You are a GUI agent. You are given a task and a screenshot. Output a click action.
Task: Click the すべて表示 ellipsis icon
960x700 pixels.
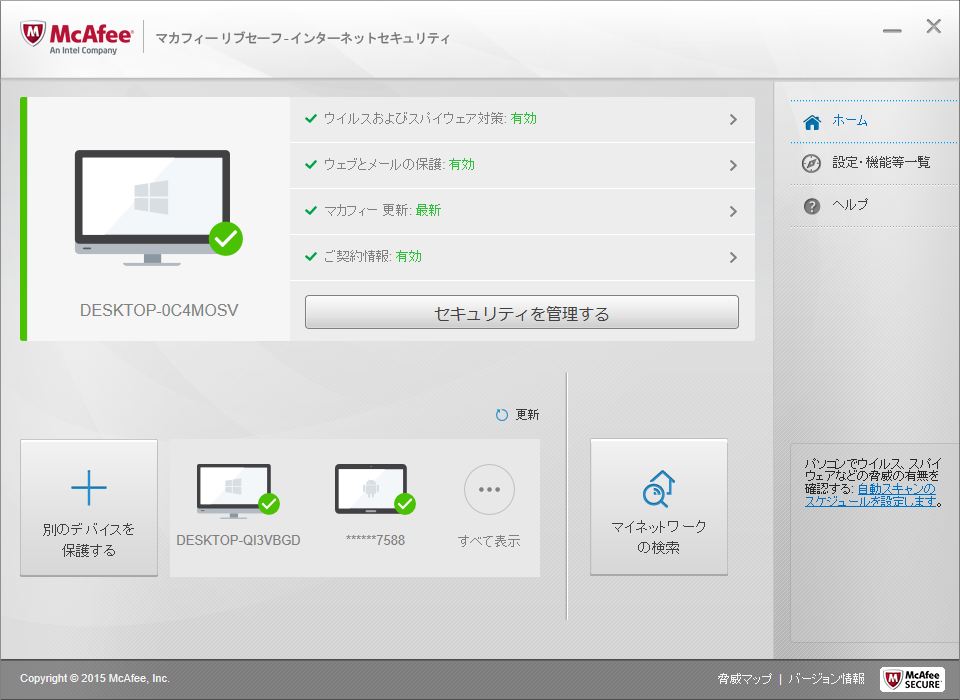[x=489, y=490]
